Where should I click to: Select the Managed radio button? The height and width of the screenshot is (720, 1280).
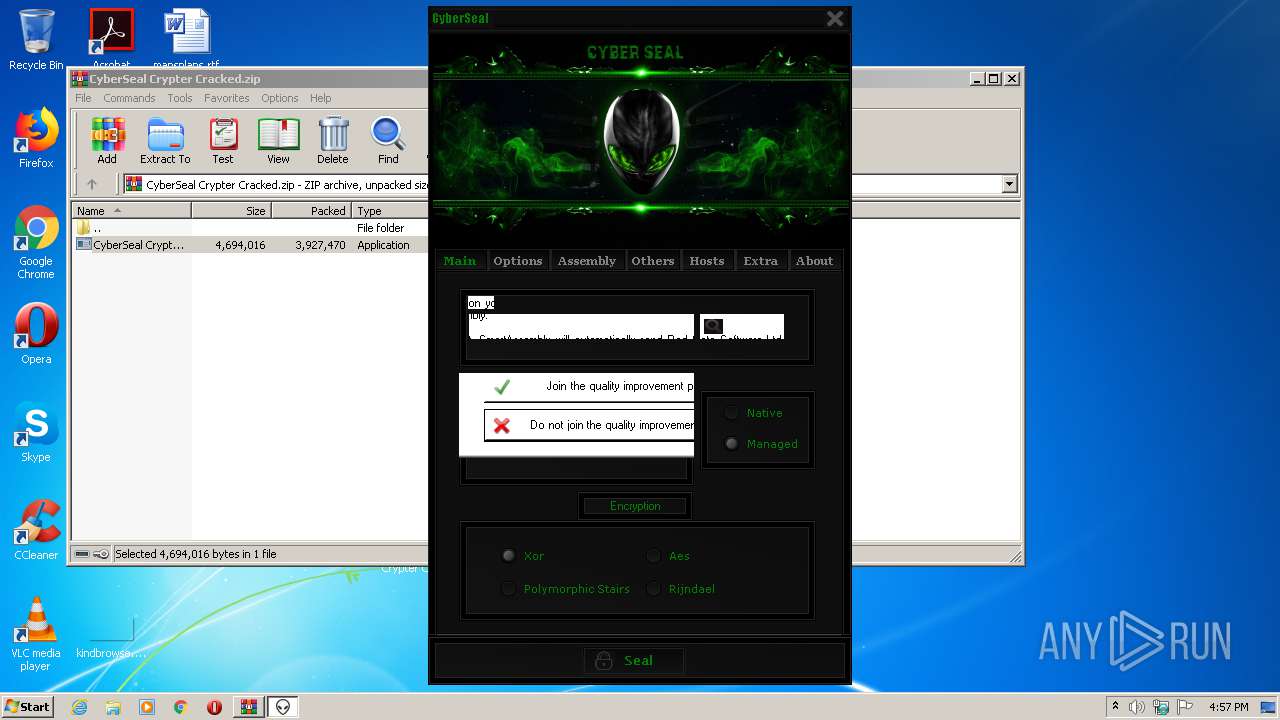[731, 444]
